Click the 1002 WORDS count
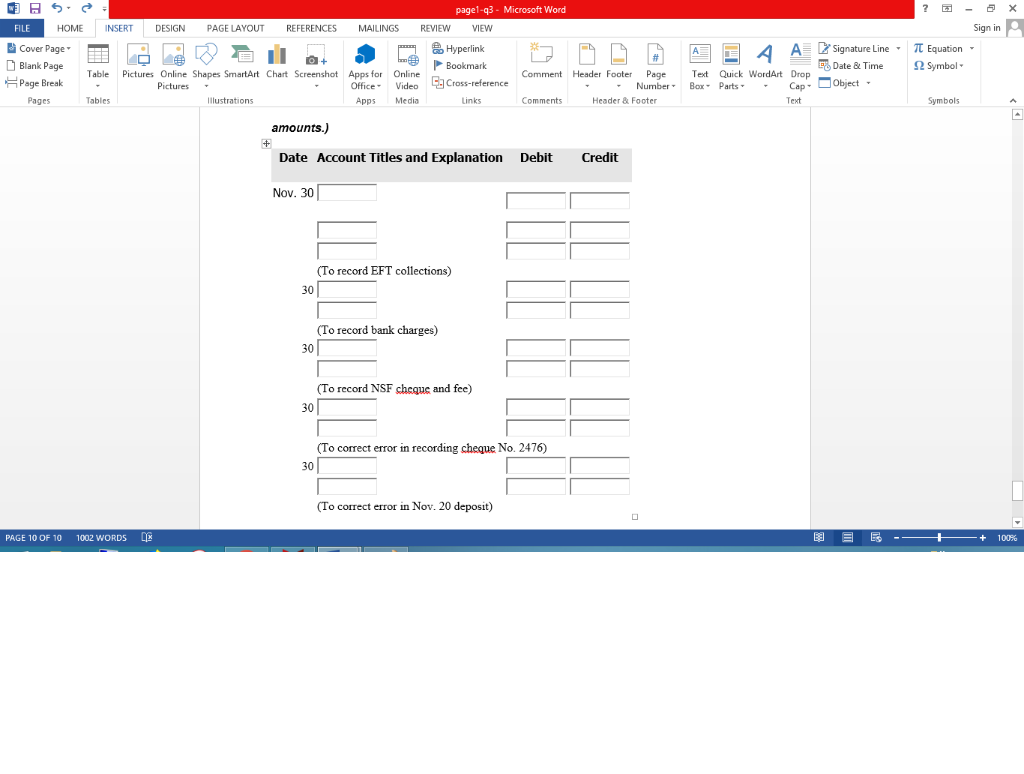The width and height of the screenshot is (1024, 774). click(101, 538)
